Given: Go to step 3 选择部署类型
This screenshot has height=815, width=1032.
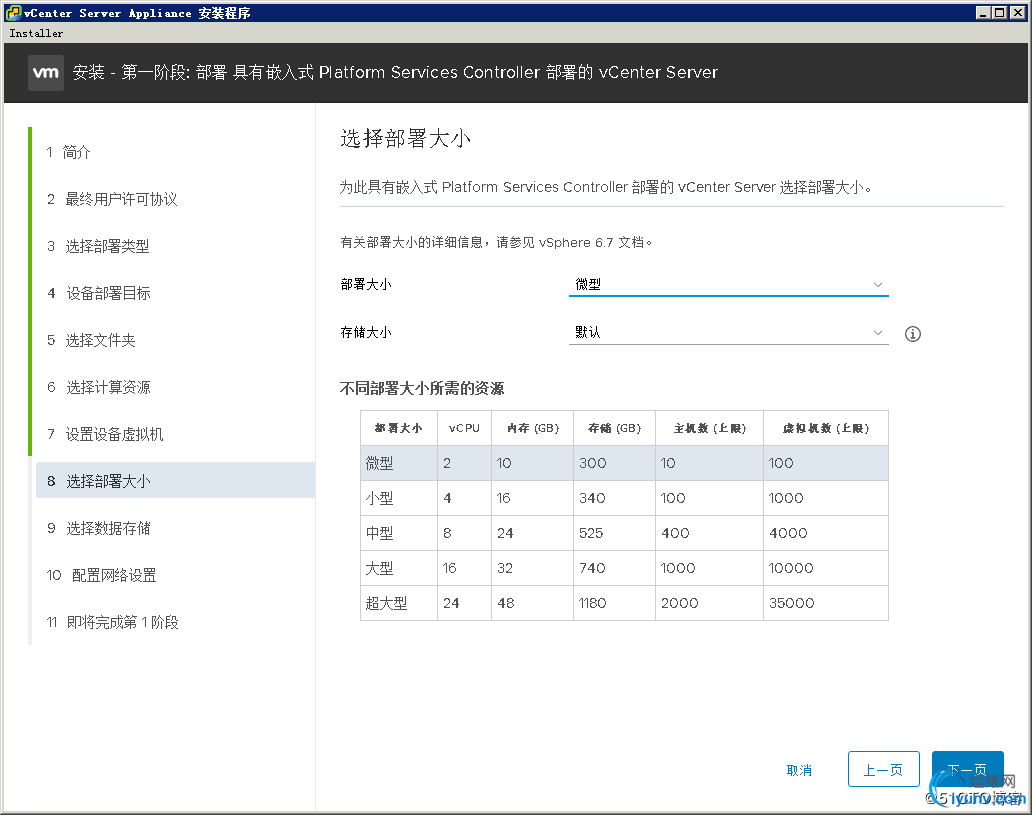Looking at the screenshot, I should point(98,246).
